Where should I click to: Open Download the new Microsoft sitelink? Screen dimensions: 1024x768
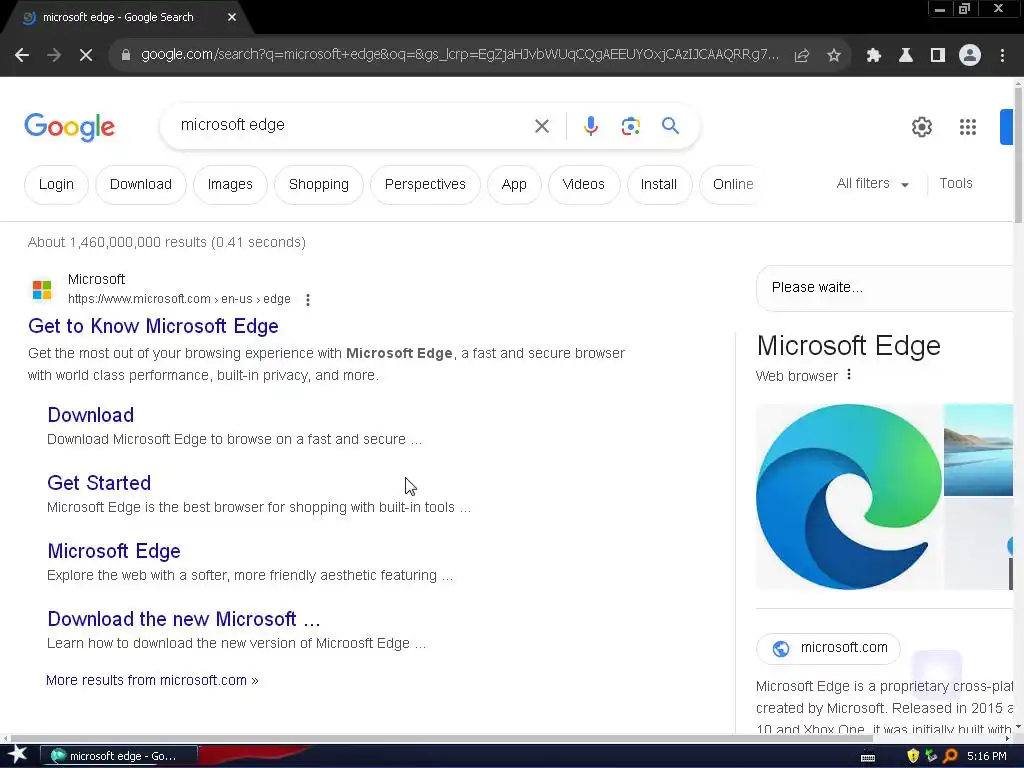click(x=184, y=619)
